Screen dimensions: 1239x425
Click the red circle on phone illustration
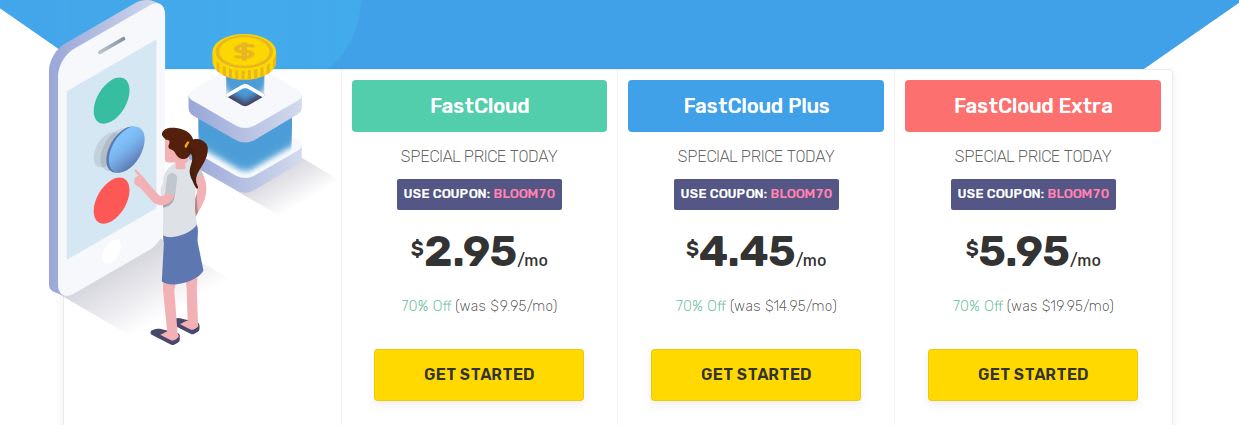(111, 200)
